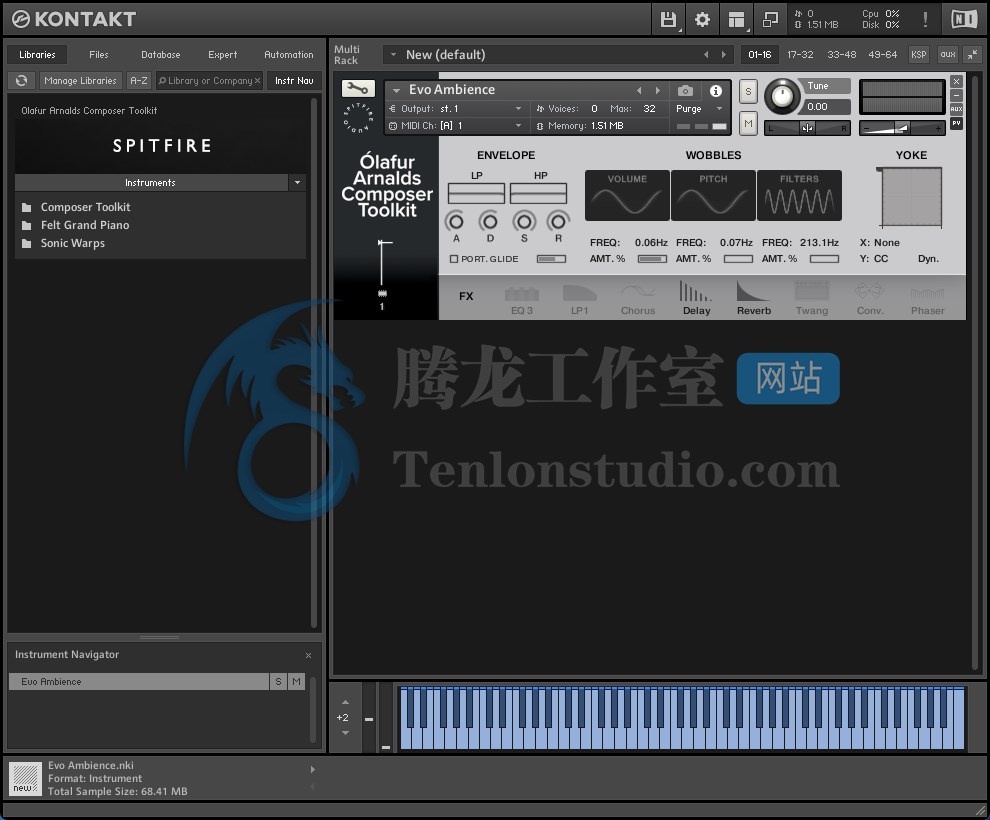Image resolution: width=990 pixels, height=820 pixels.
Task: Click the snapshot camera icon
Action: pos(685,90)
